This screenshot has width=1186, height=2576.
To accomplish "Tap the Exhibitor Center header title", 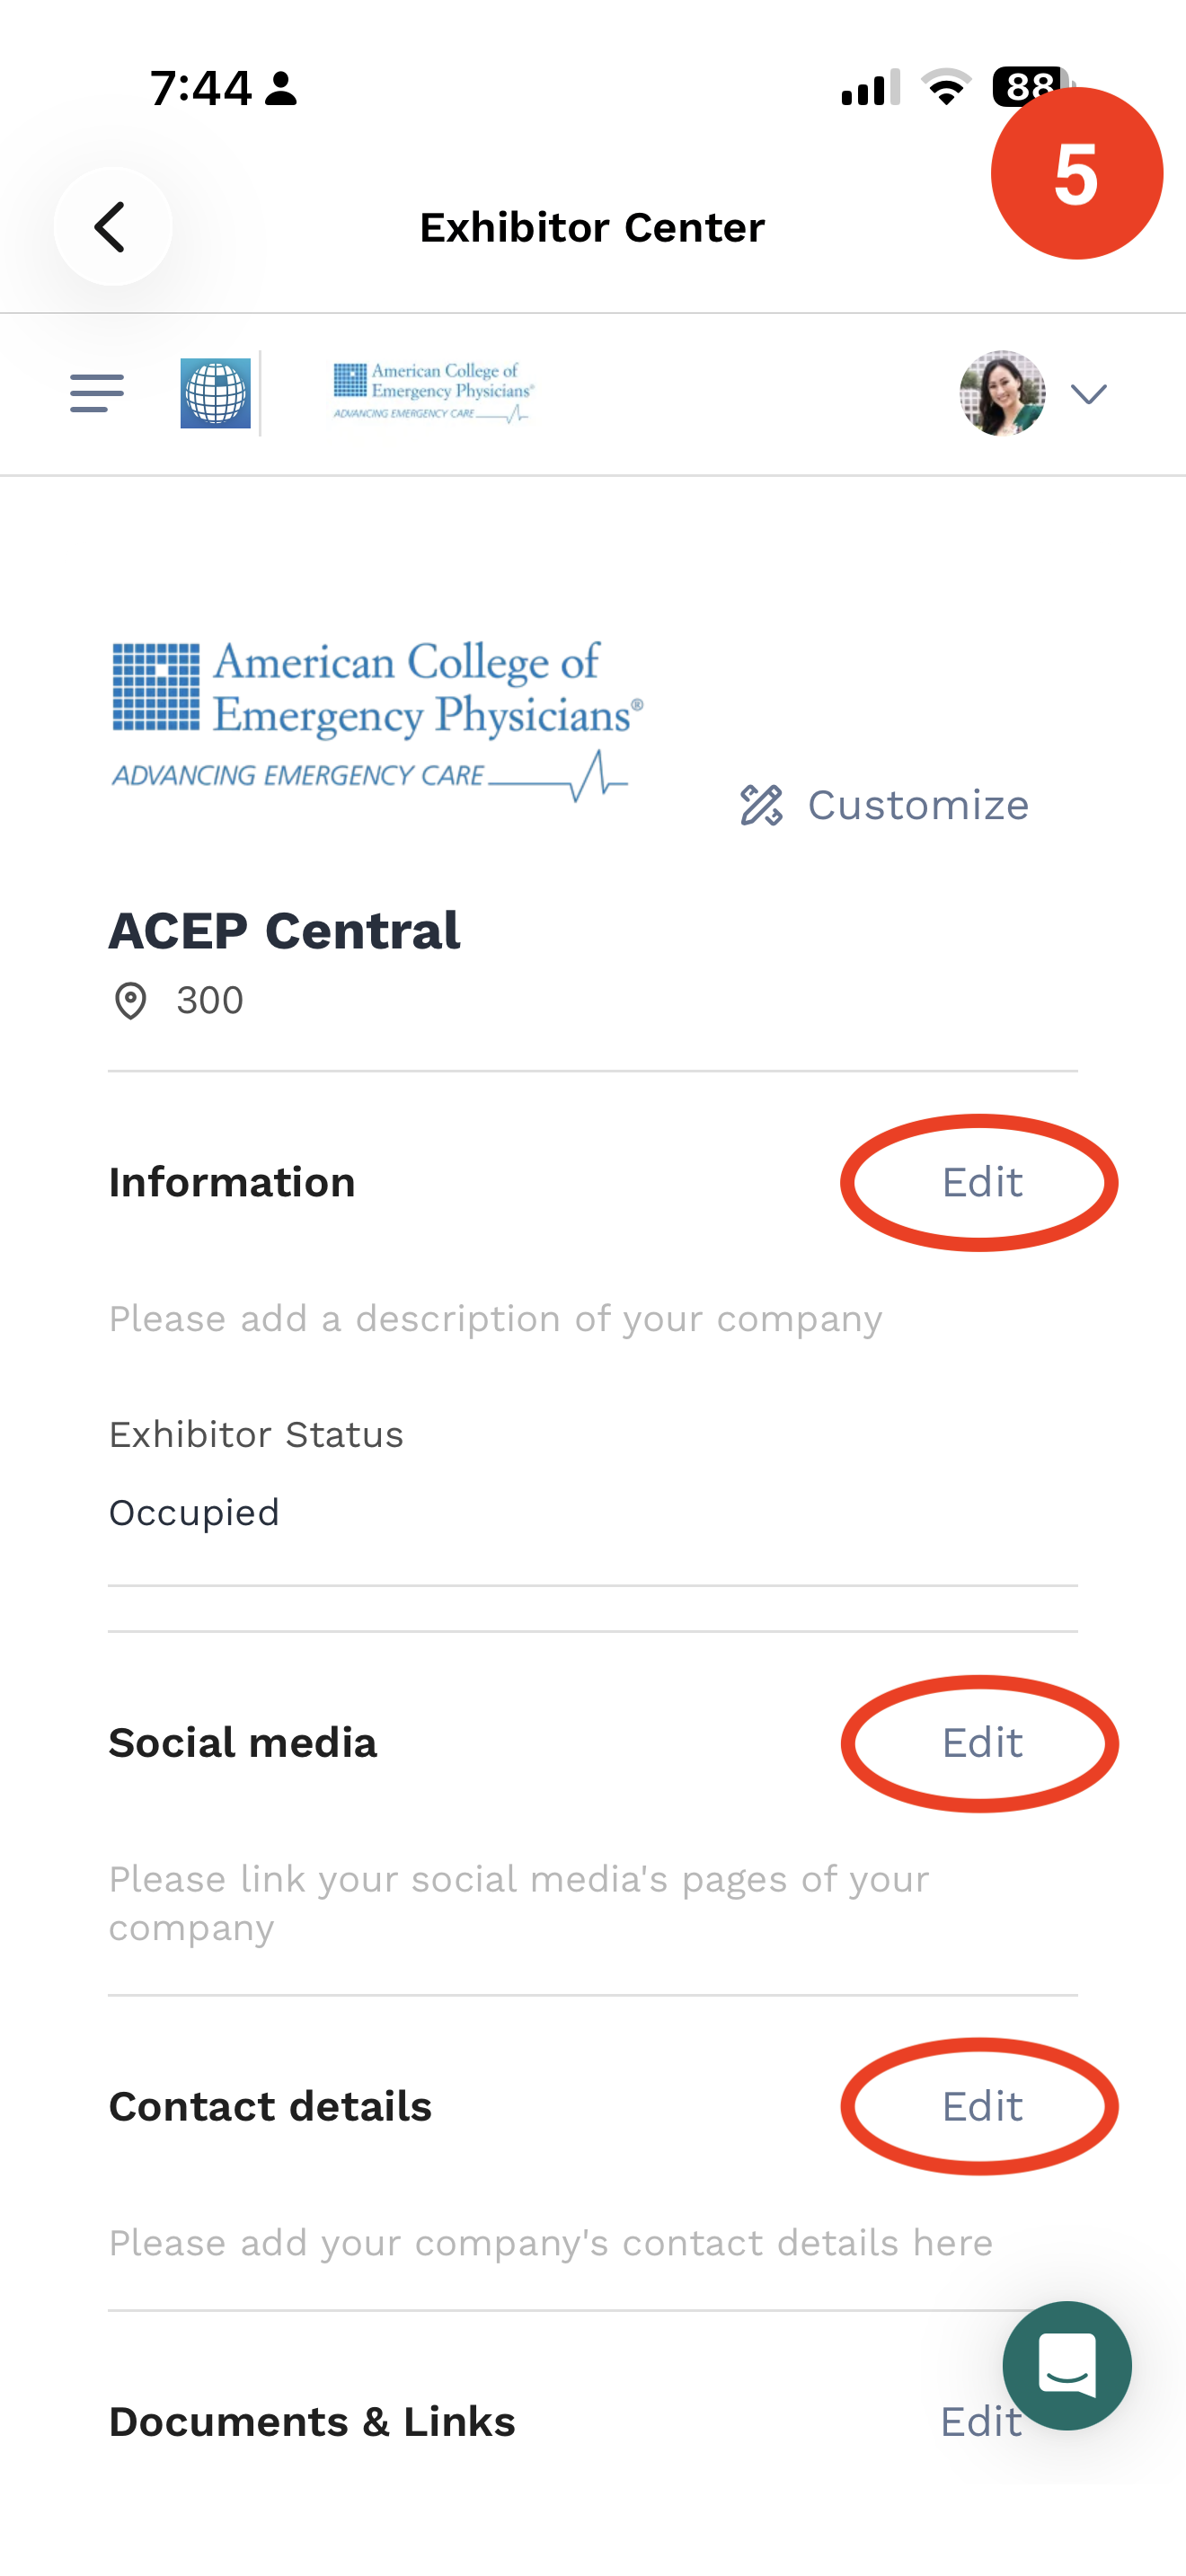I will coord(592,227).
